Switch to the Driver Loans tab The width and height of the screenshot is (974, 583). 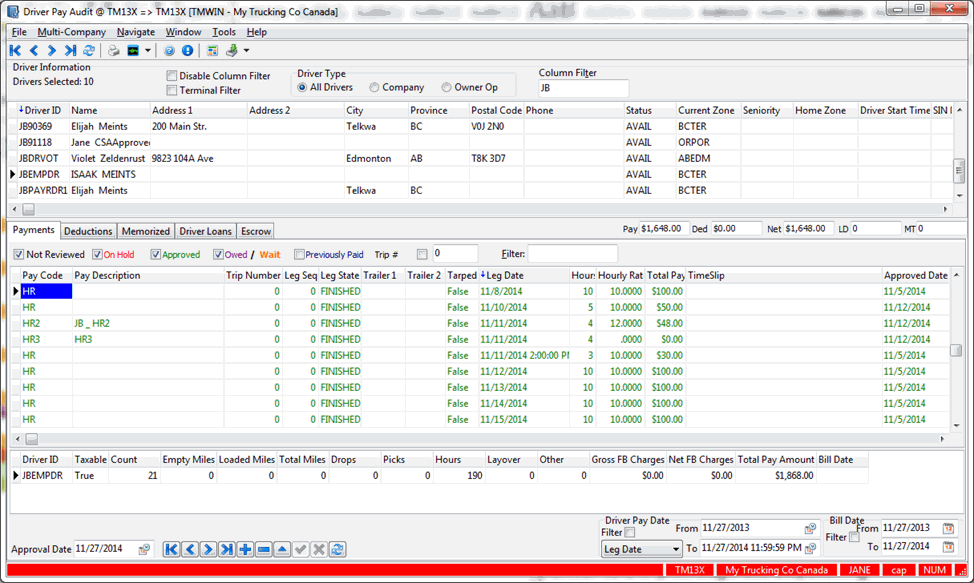pyautogui.click(x=205, y=231)
